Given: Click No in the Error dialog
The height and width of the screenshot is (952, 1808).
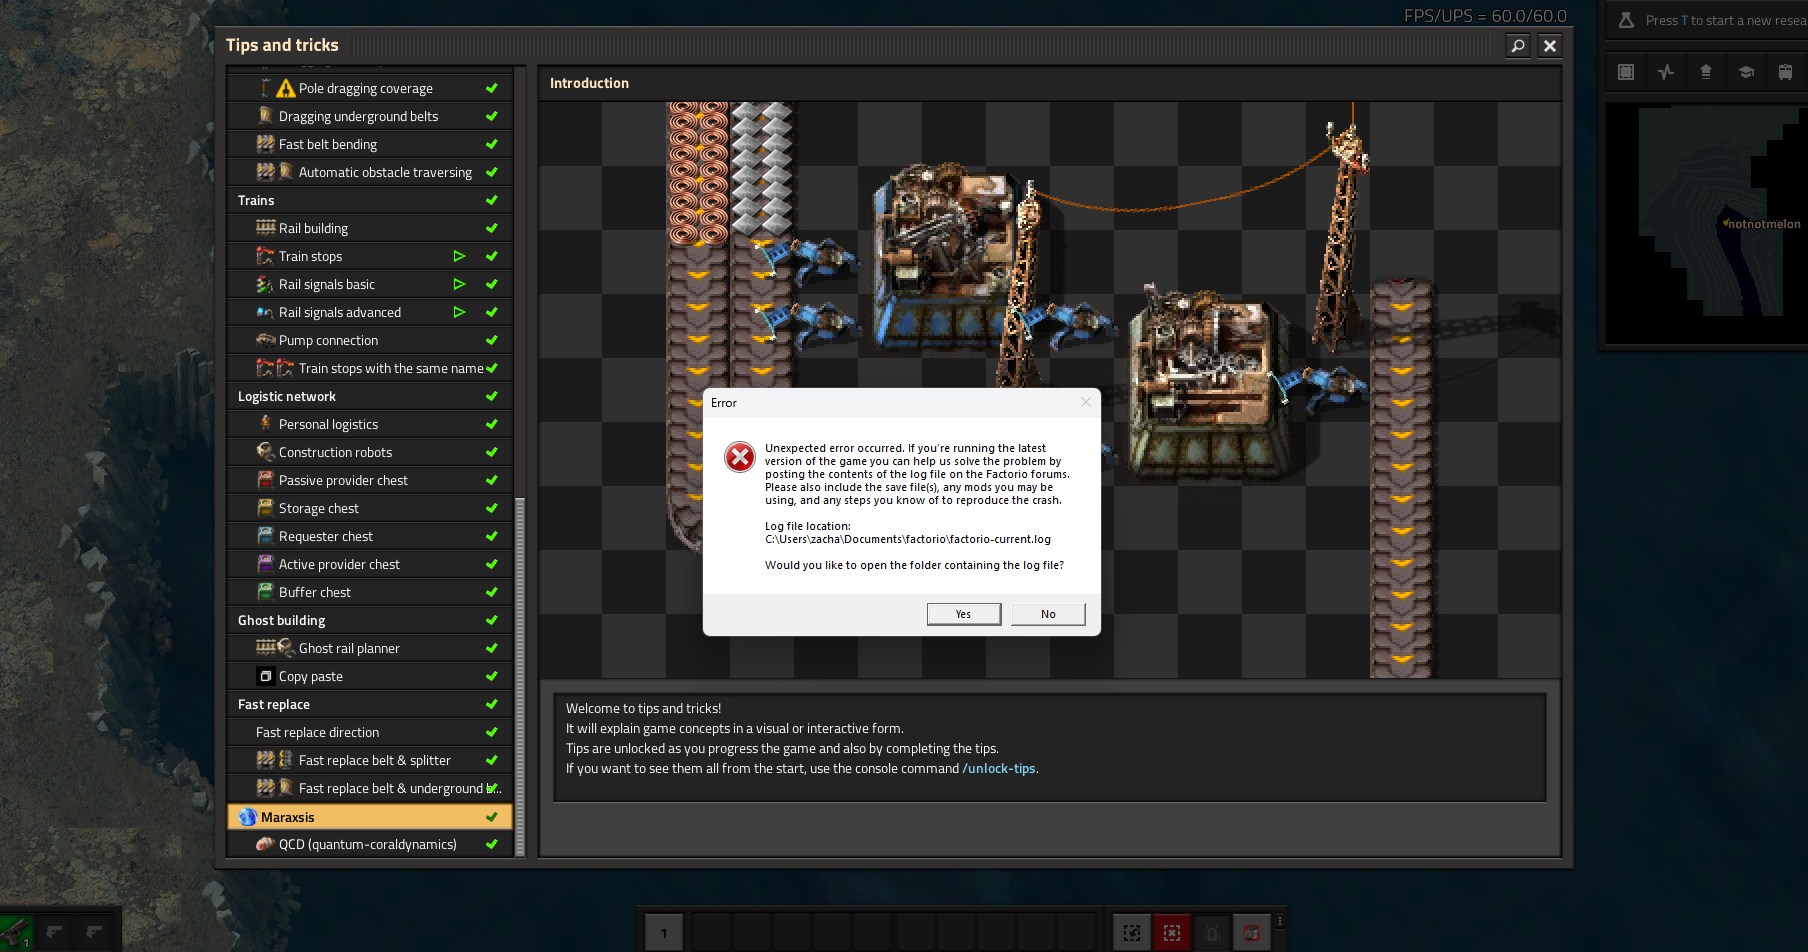Looking at the screenshot, I should click(1048, 614).
